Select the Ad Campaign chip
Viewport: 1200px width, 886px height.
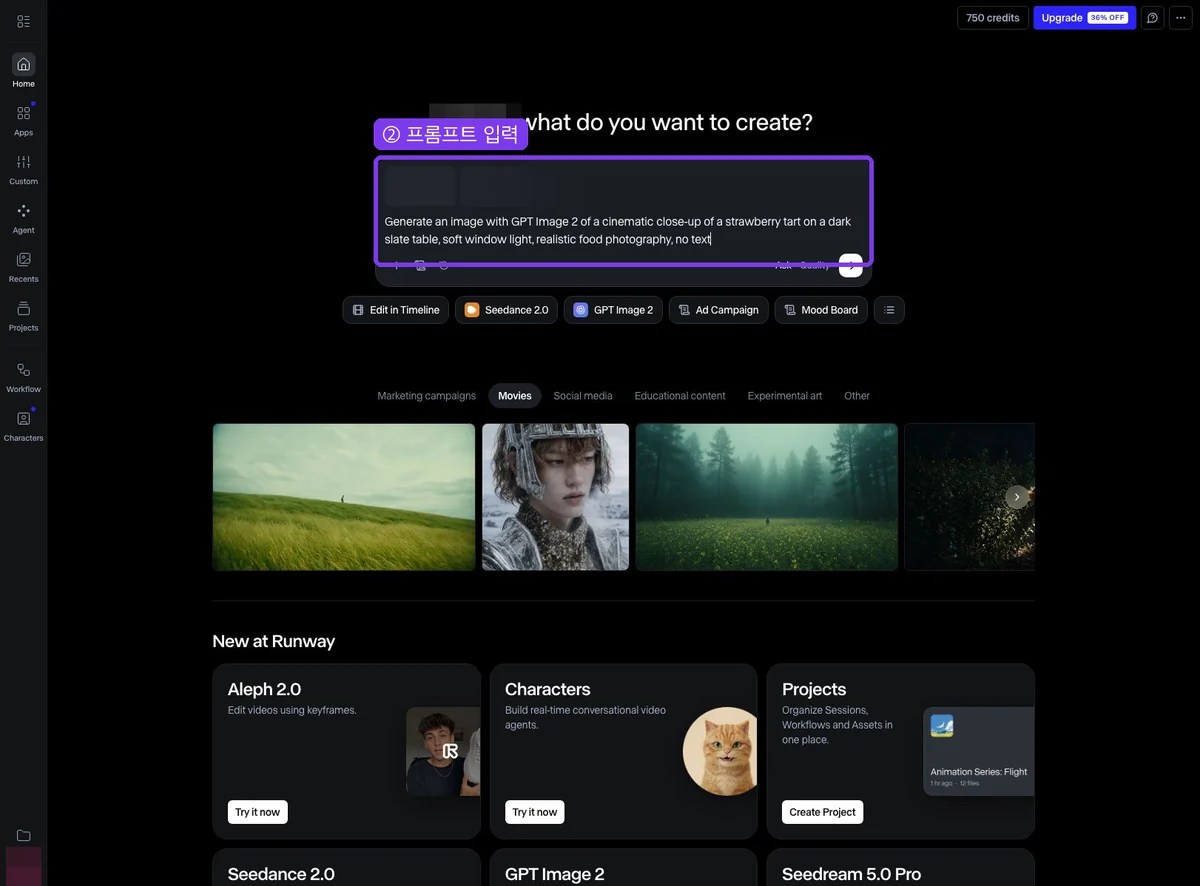(719, 310)
